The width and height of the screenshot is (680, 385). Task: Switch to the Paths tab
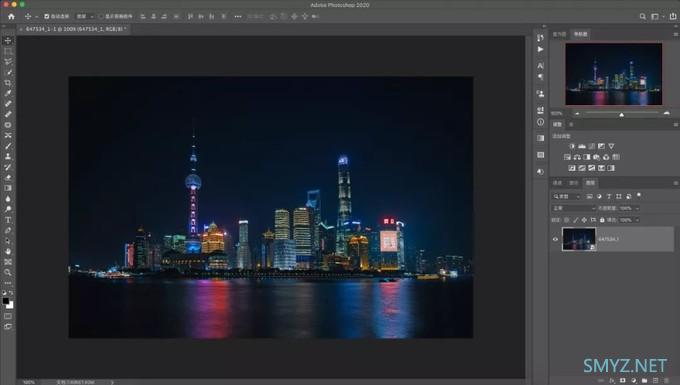click(574, 183)
